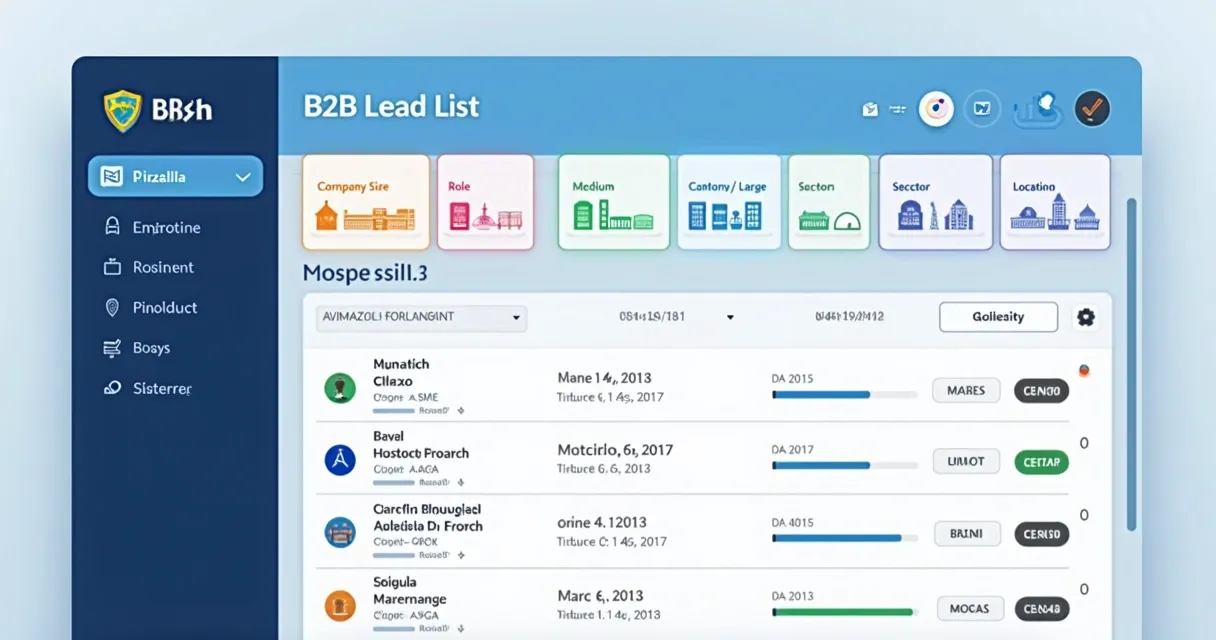1216x640 pixels.
Task: Click the MOCAS button
Action: [x=970, y=608]
